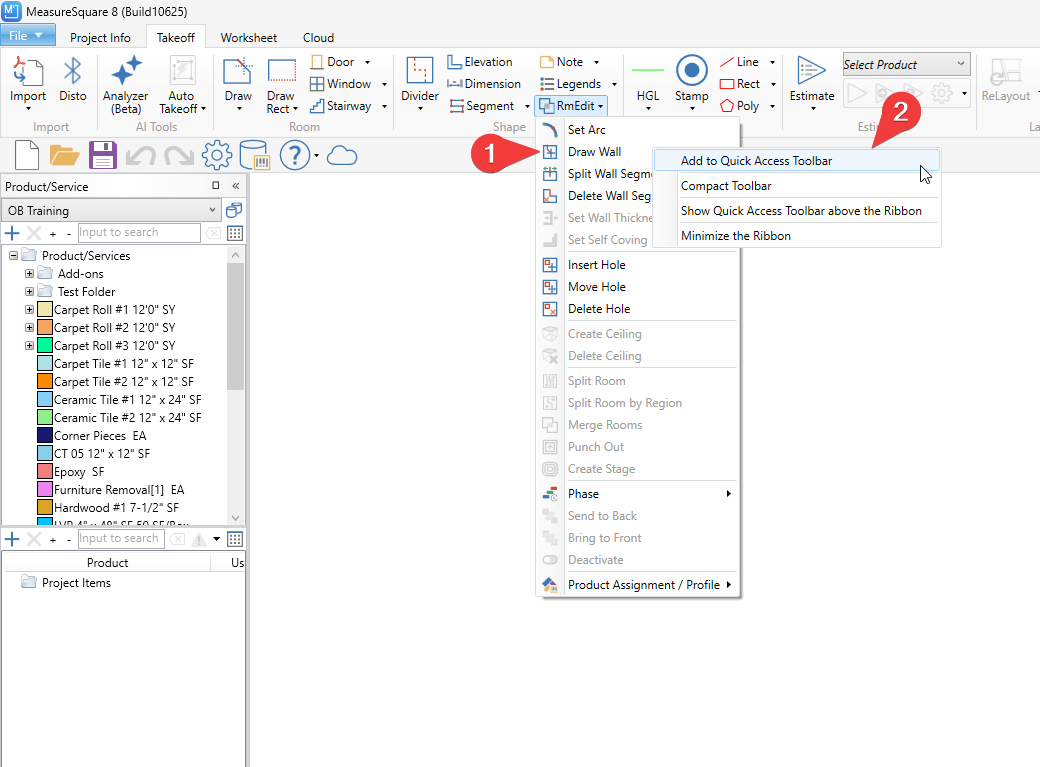Open the Estimate tool
Screen dimensions: 1040x767
pyautogui.click(x=812, y=83)
